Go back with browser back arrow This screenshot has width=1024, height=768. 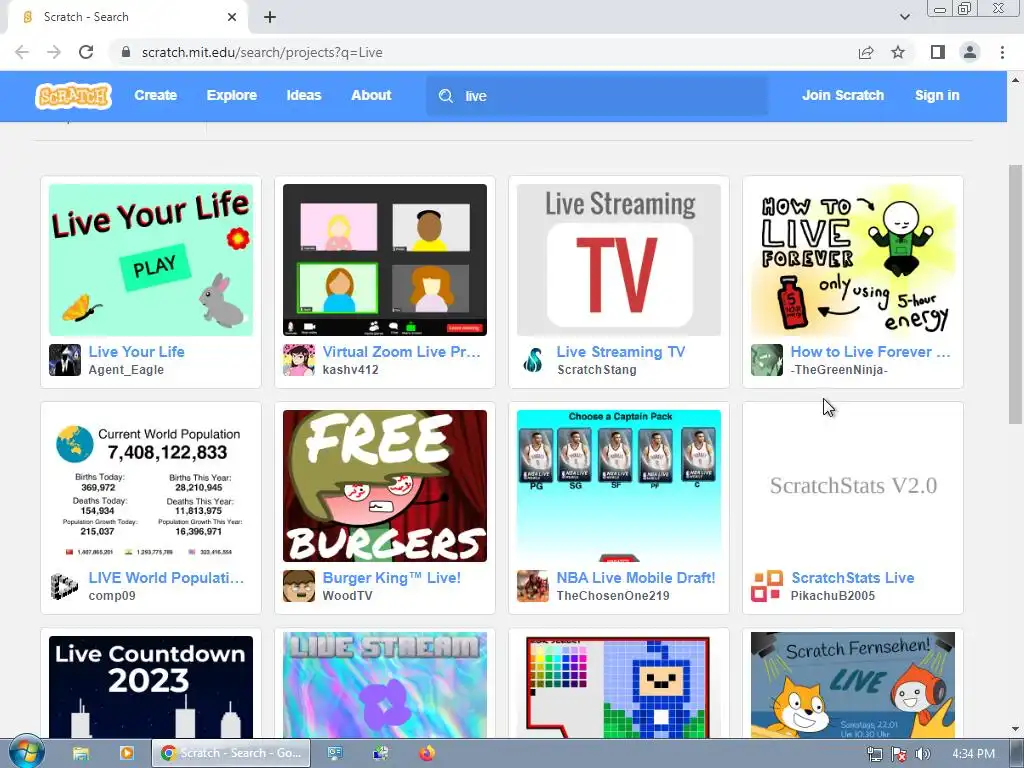pyautogui.click(x=22, y=52)
